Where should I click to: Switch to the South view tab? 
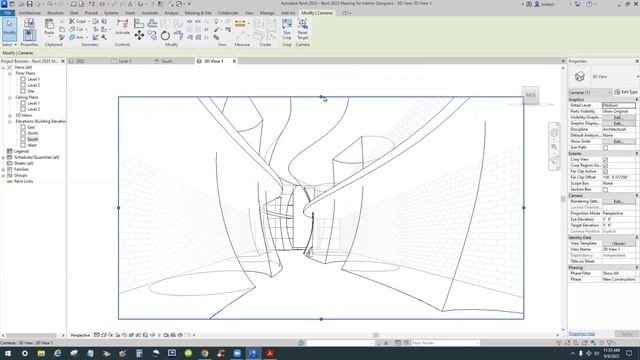click(167, 61)
